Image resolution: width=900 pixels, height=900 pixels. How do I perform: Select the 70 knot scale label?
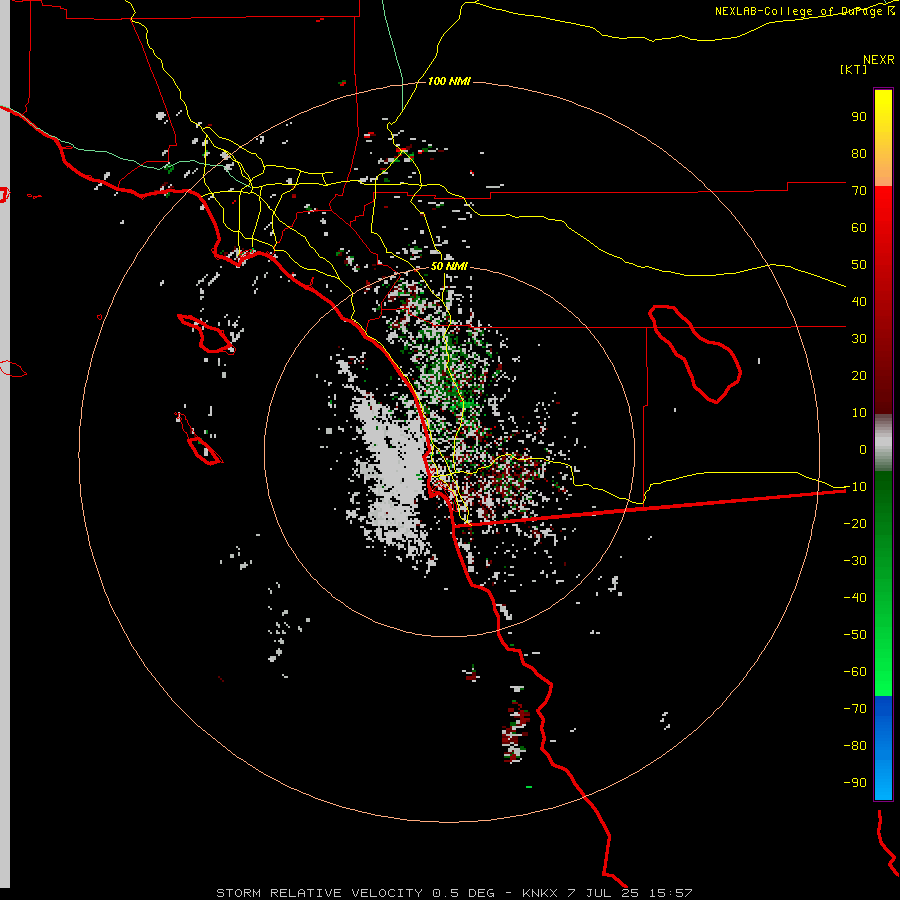[859, 191]
